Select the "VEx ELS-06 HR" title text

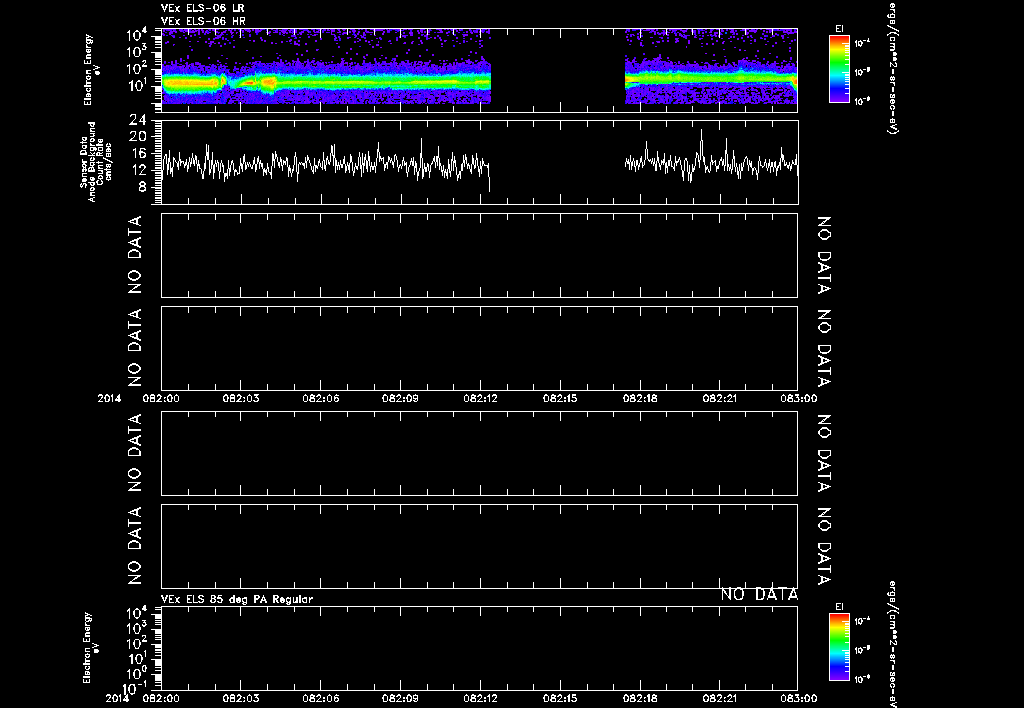pos(203,22)
